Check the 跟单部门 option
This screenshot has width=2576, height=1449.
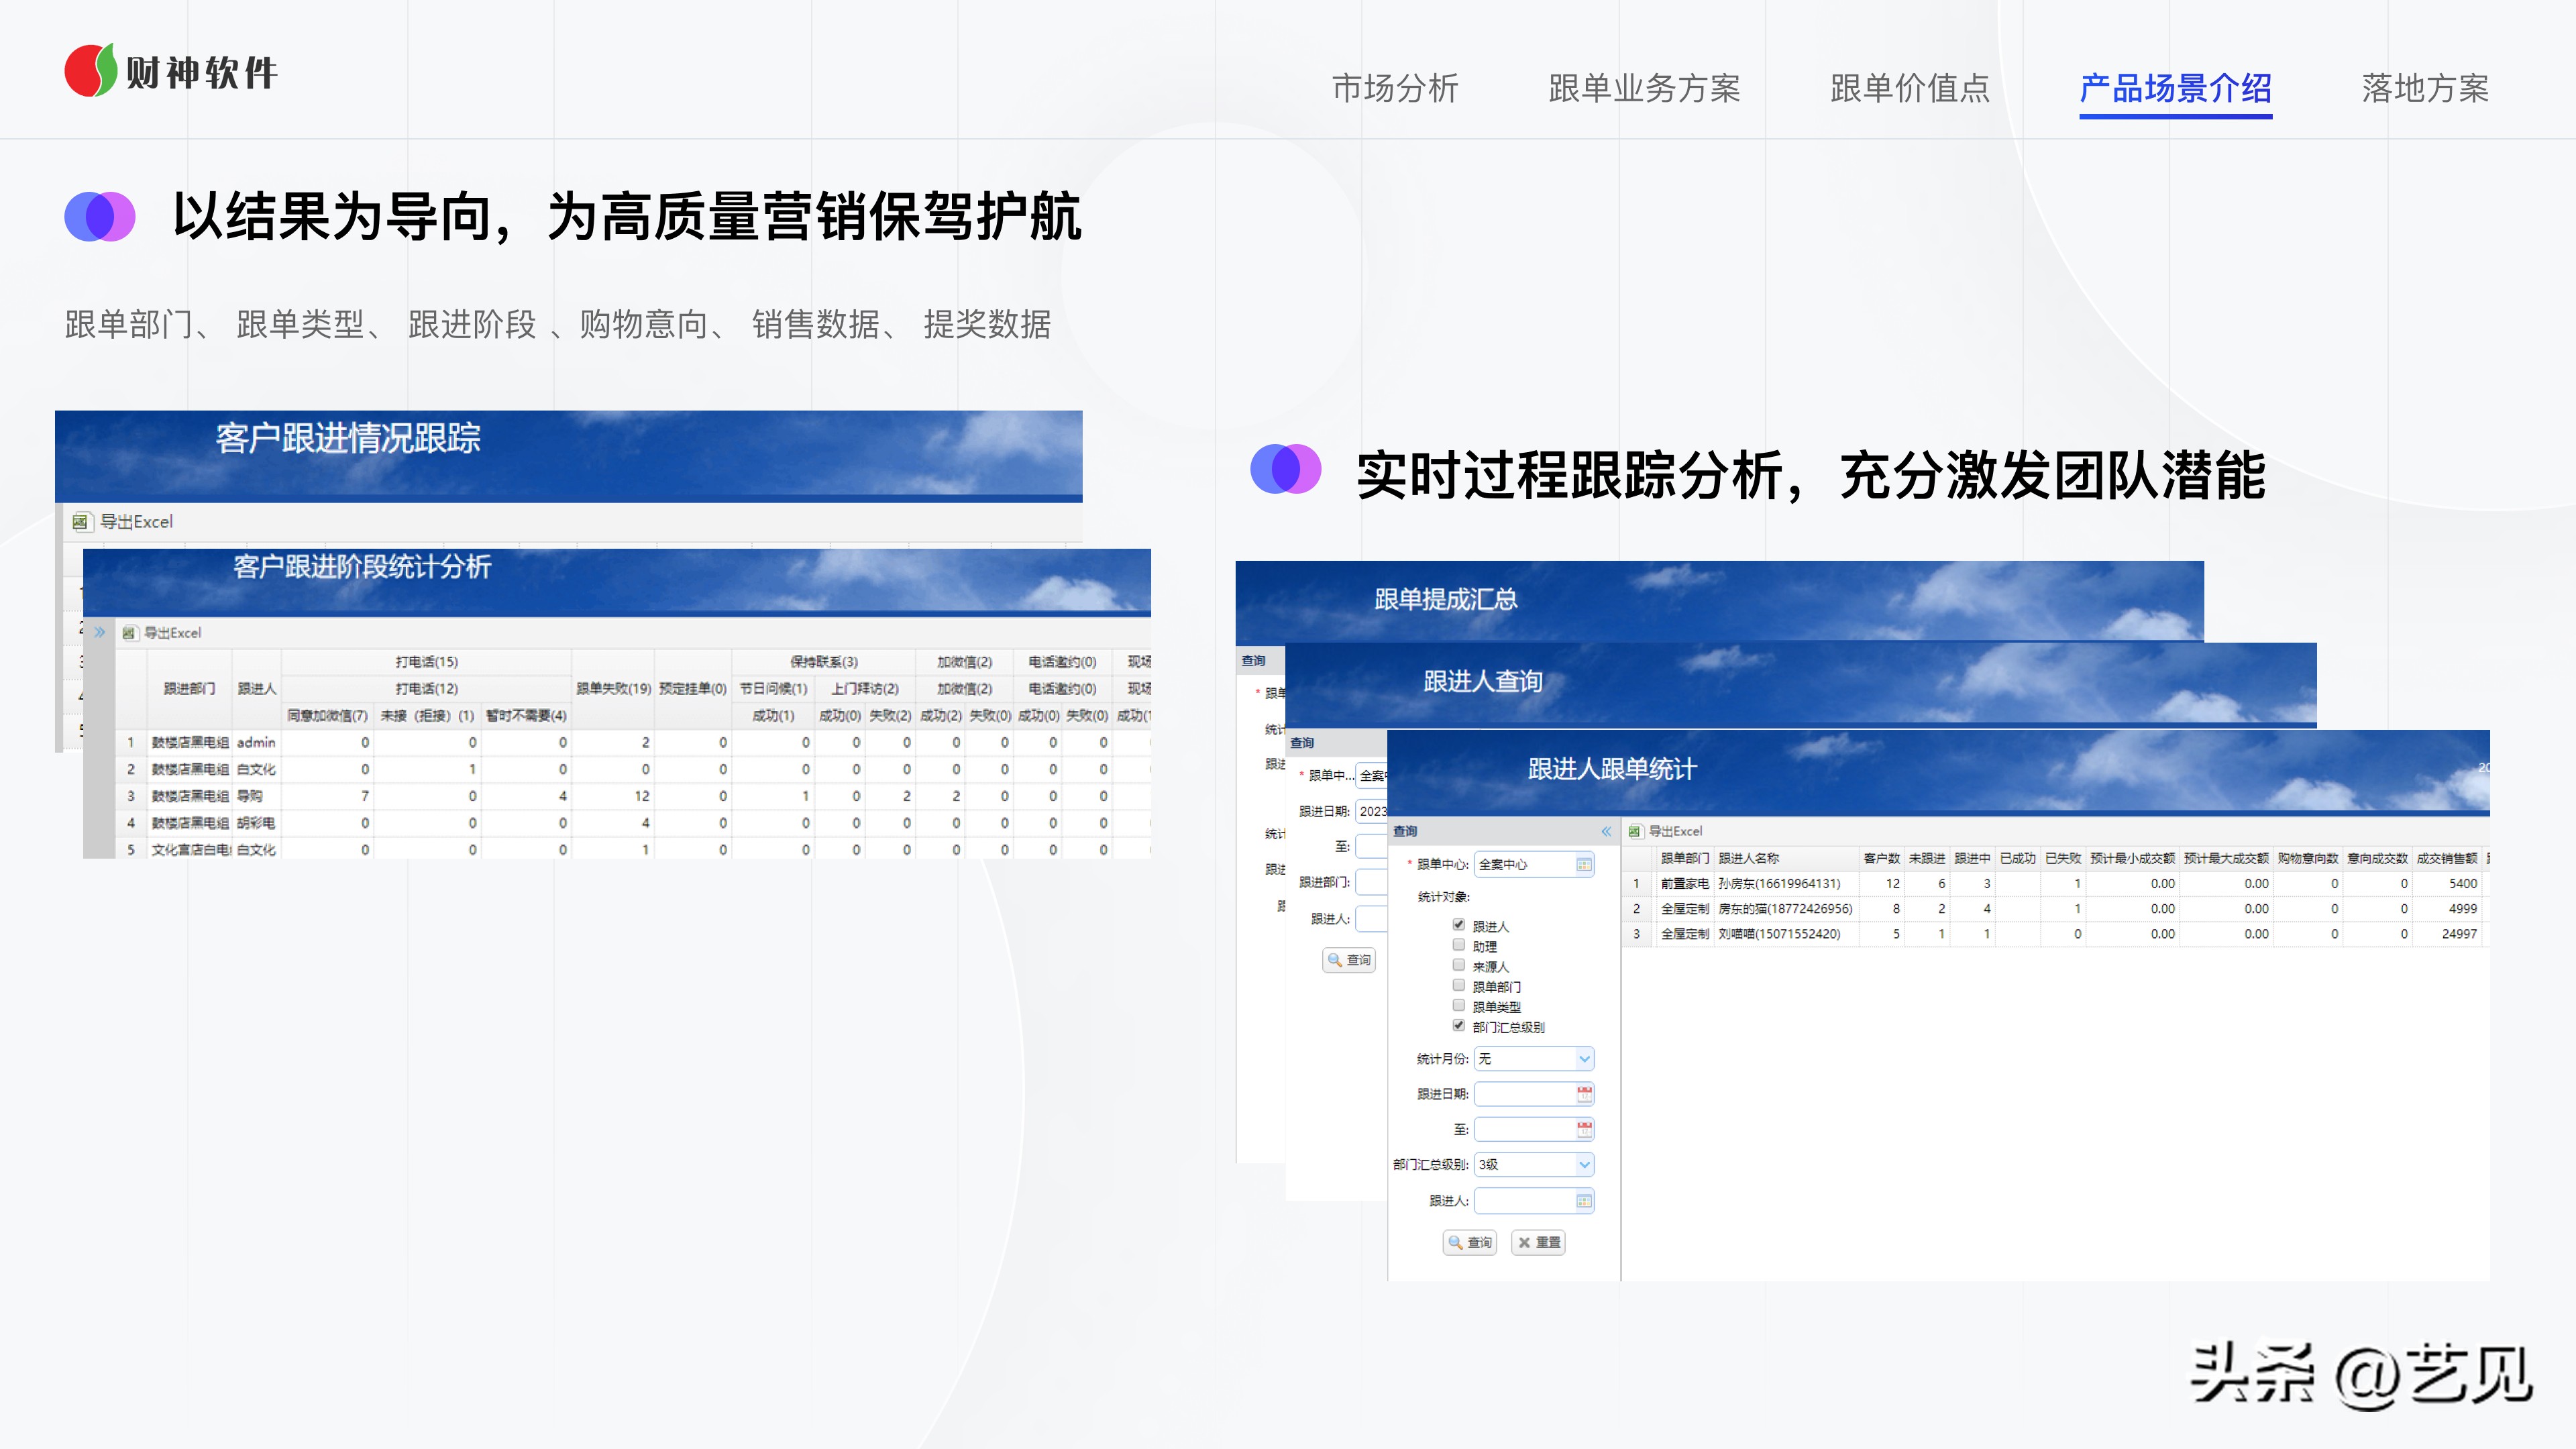pyautogui.click(x=1458, y=985)
